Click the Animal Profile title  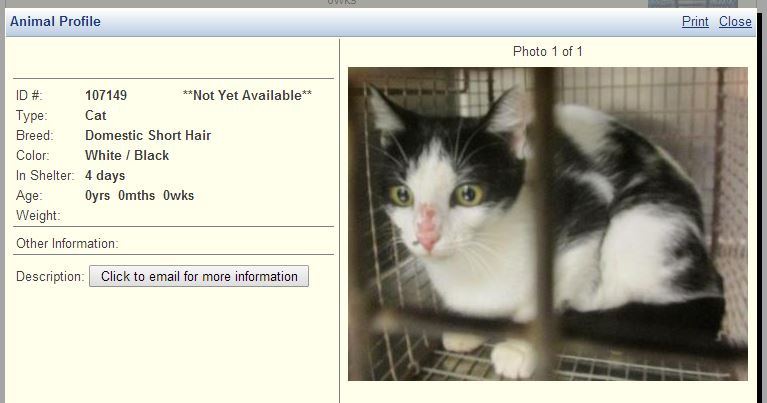[x=55, y=22]
